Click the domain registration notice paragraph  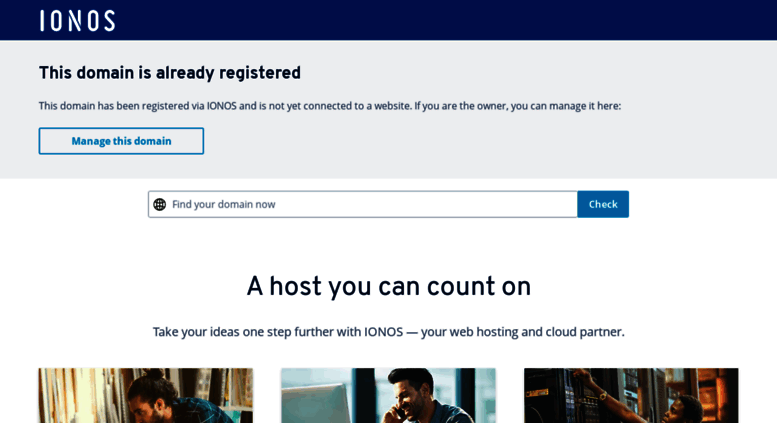tap(329, 106)
